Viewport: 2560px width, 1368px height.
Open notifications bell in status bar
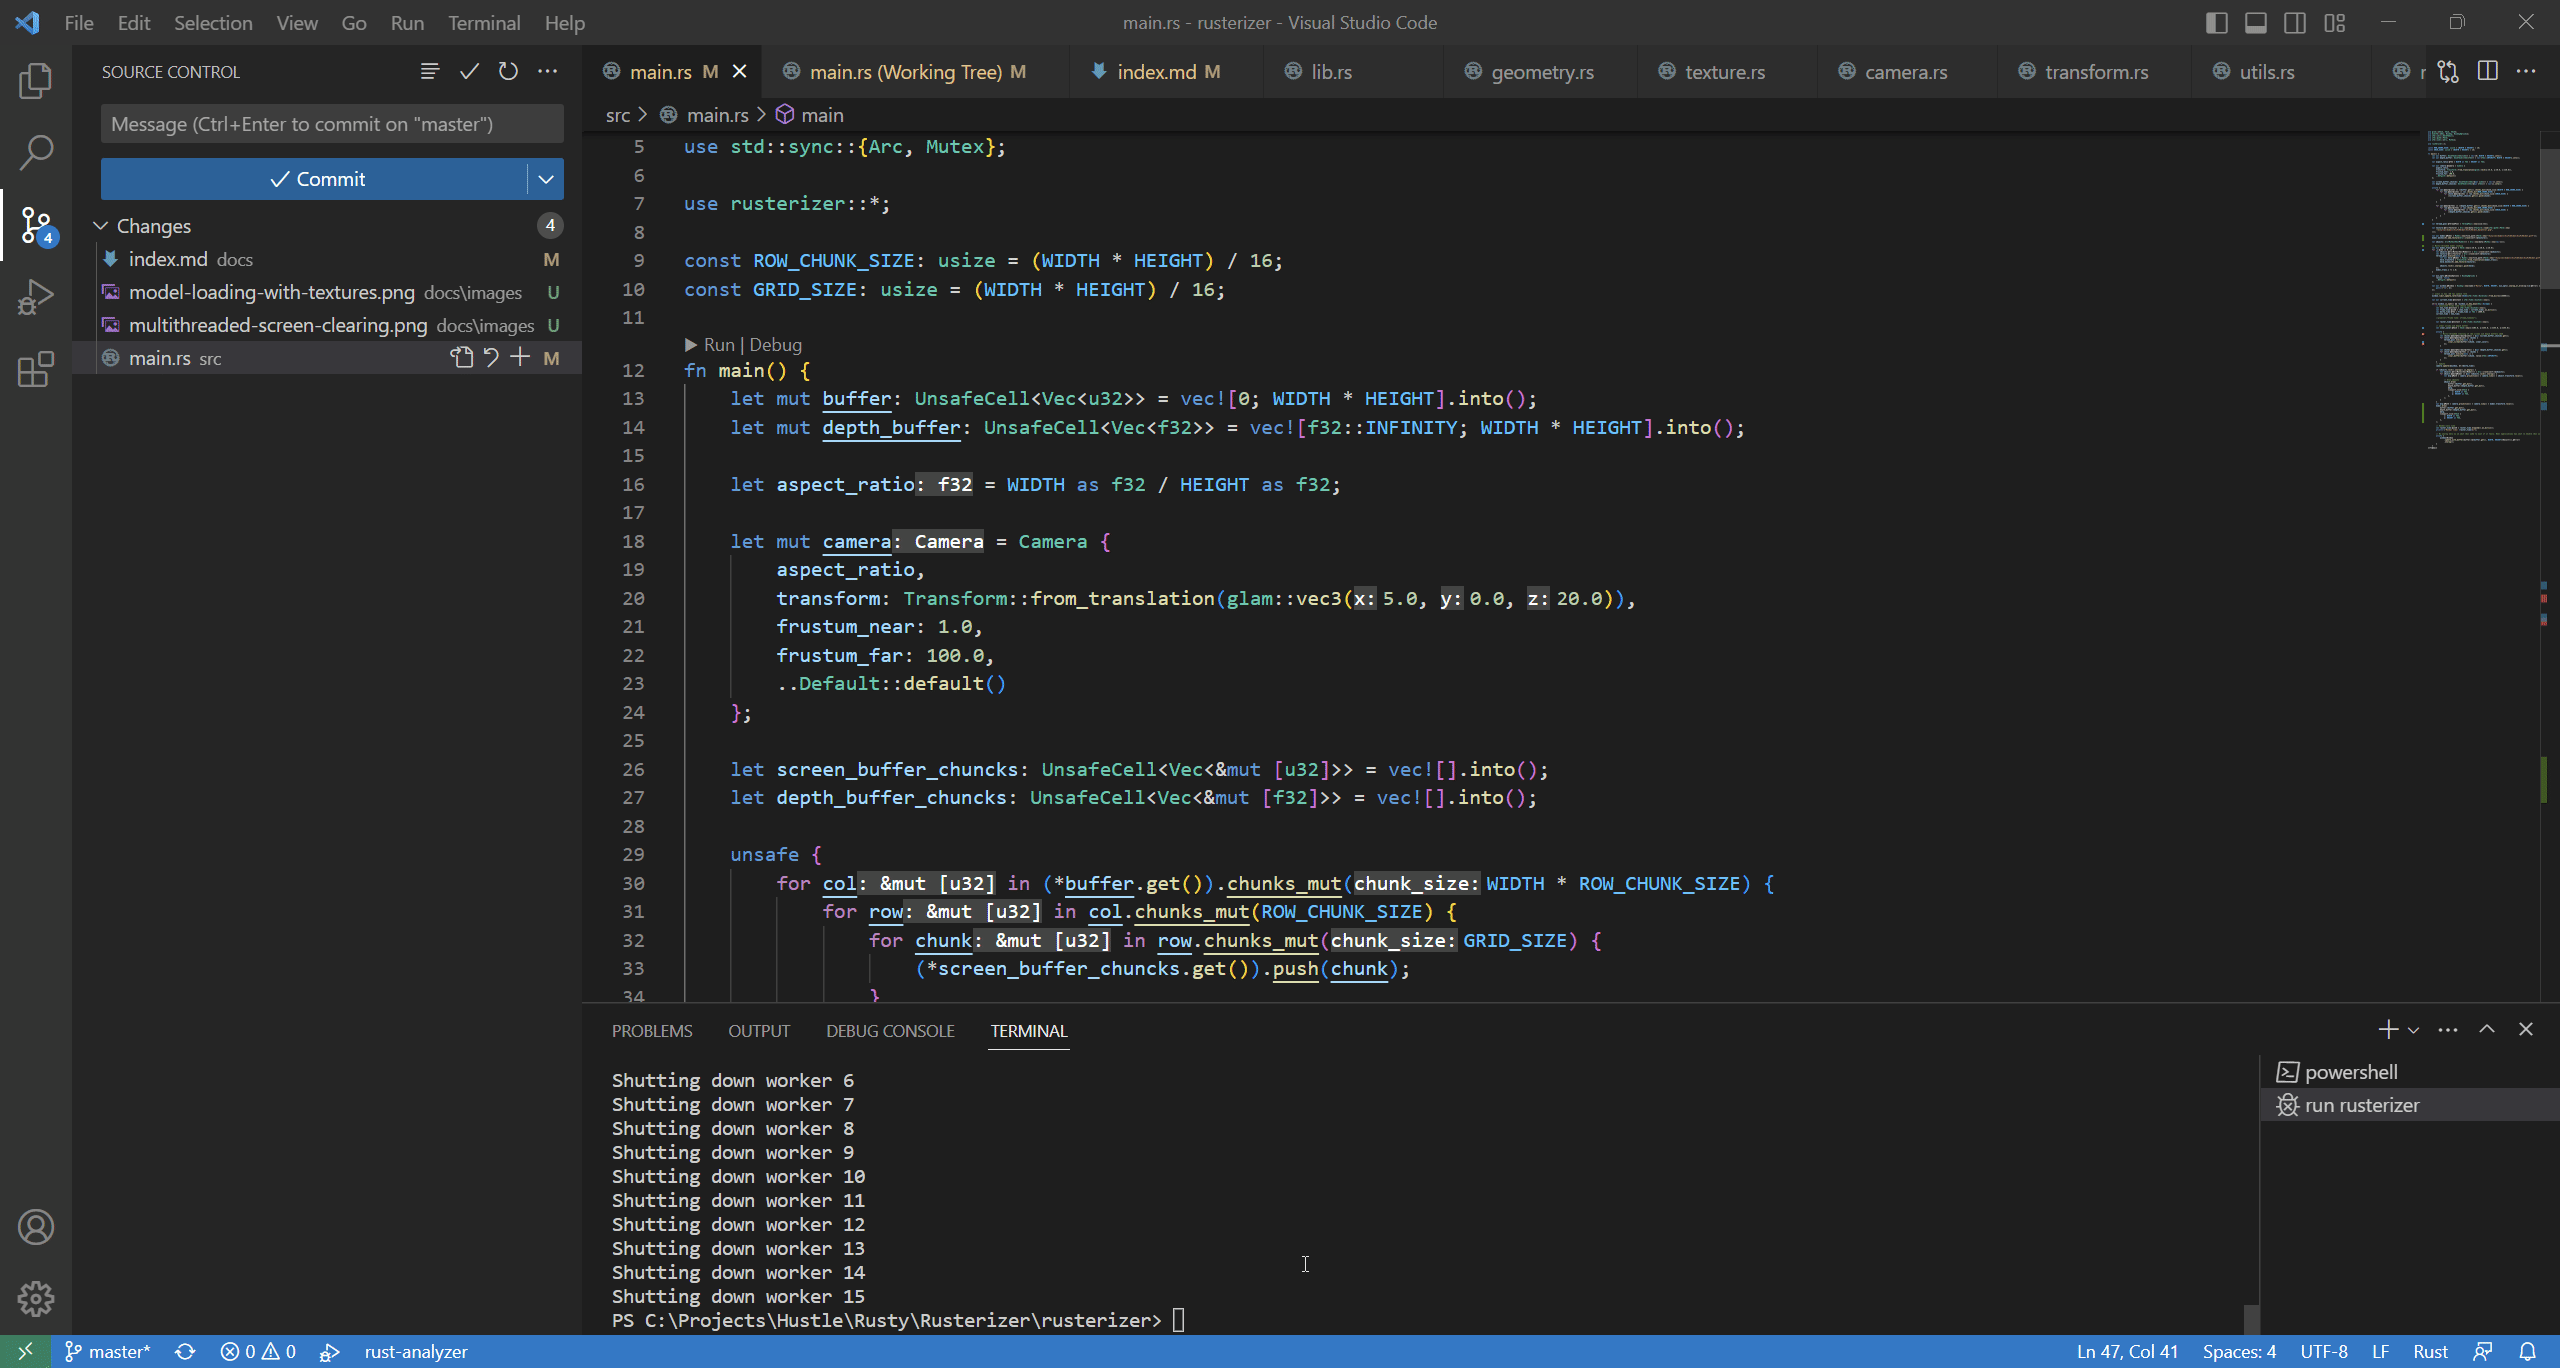pyautogui.click(x=2528, y=1352)
